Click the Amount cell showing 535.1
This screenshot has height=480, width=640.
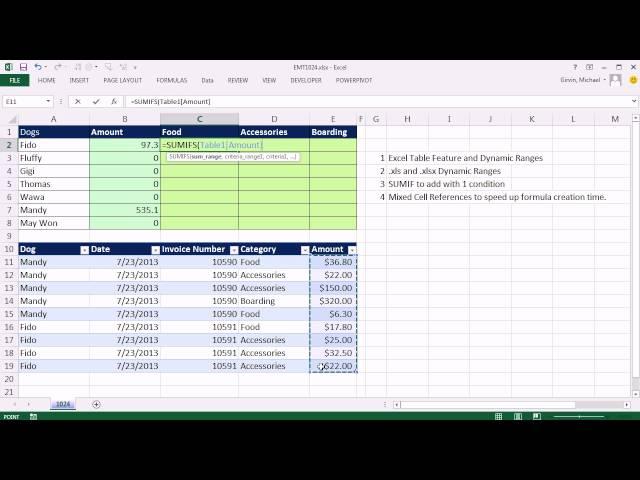point(125,210)
